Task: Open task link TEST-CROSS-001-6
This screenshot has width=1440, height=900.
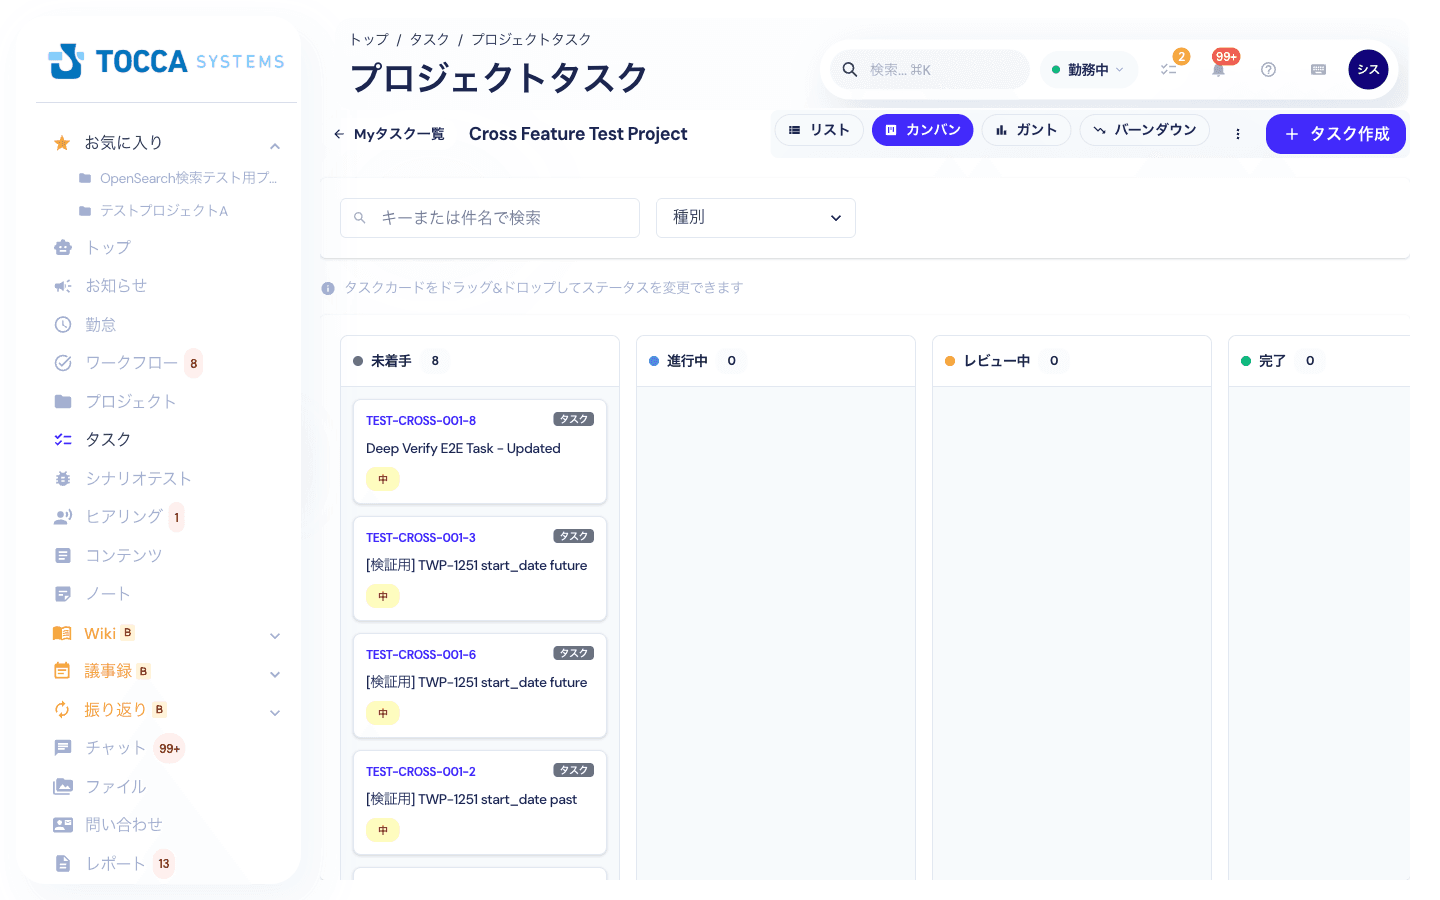Action: click(421, 655)
